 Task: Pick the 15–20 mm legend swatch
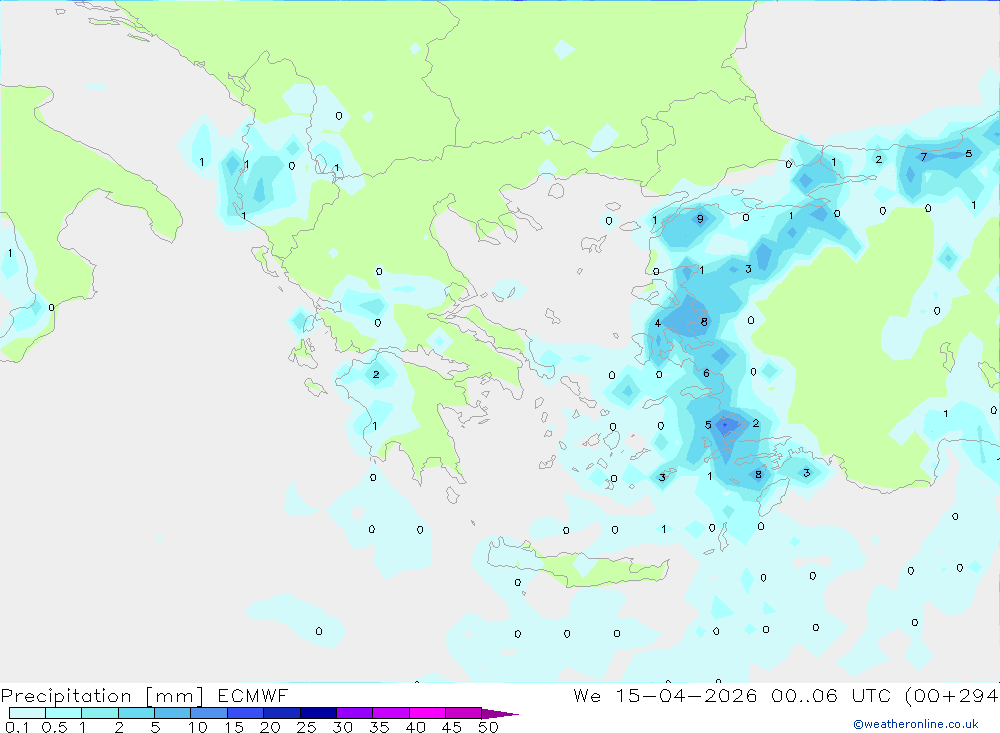tap(245, 713)
